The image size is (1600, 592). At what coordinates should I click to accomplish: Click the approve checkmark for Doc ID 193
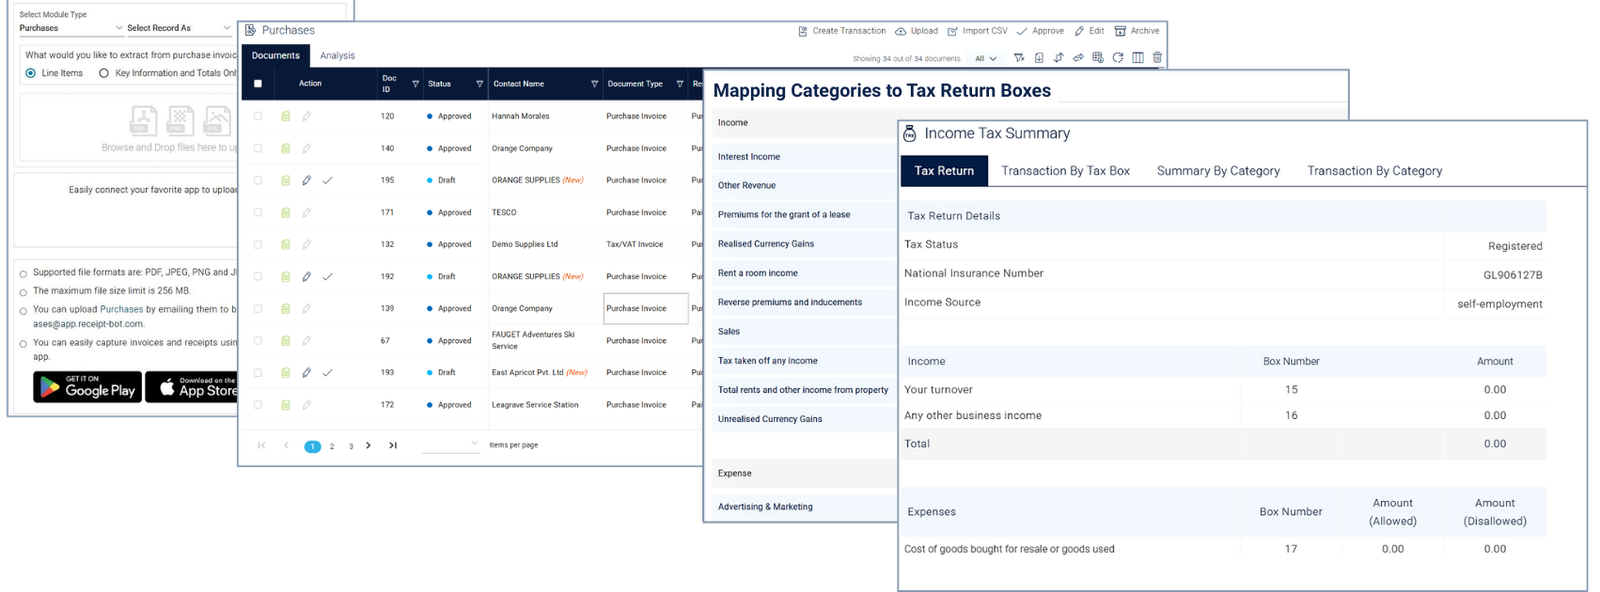(327, 372)
